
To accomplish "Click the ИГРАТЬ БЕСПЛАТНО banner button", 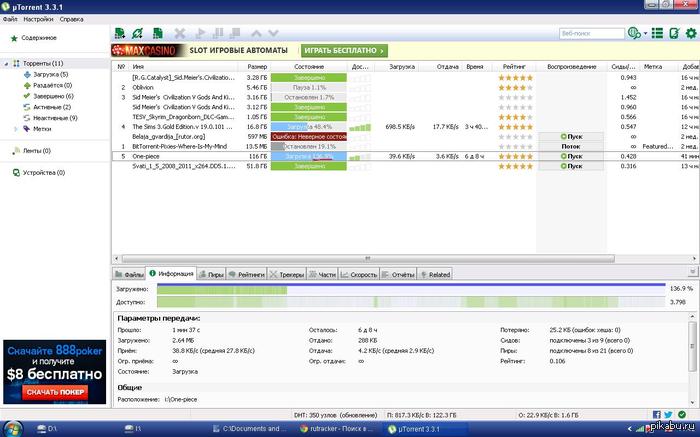I will click(343, 50).
